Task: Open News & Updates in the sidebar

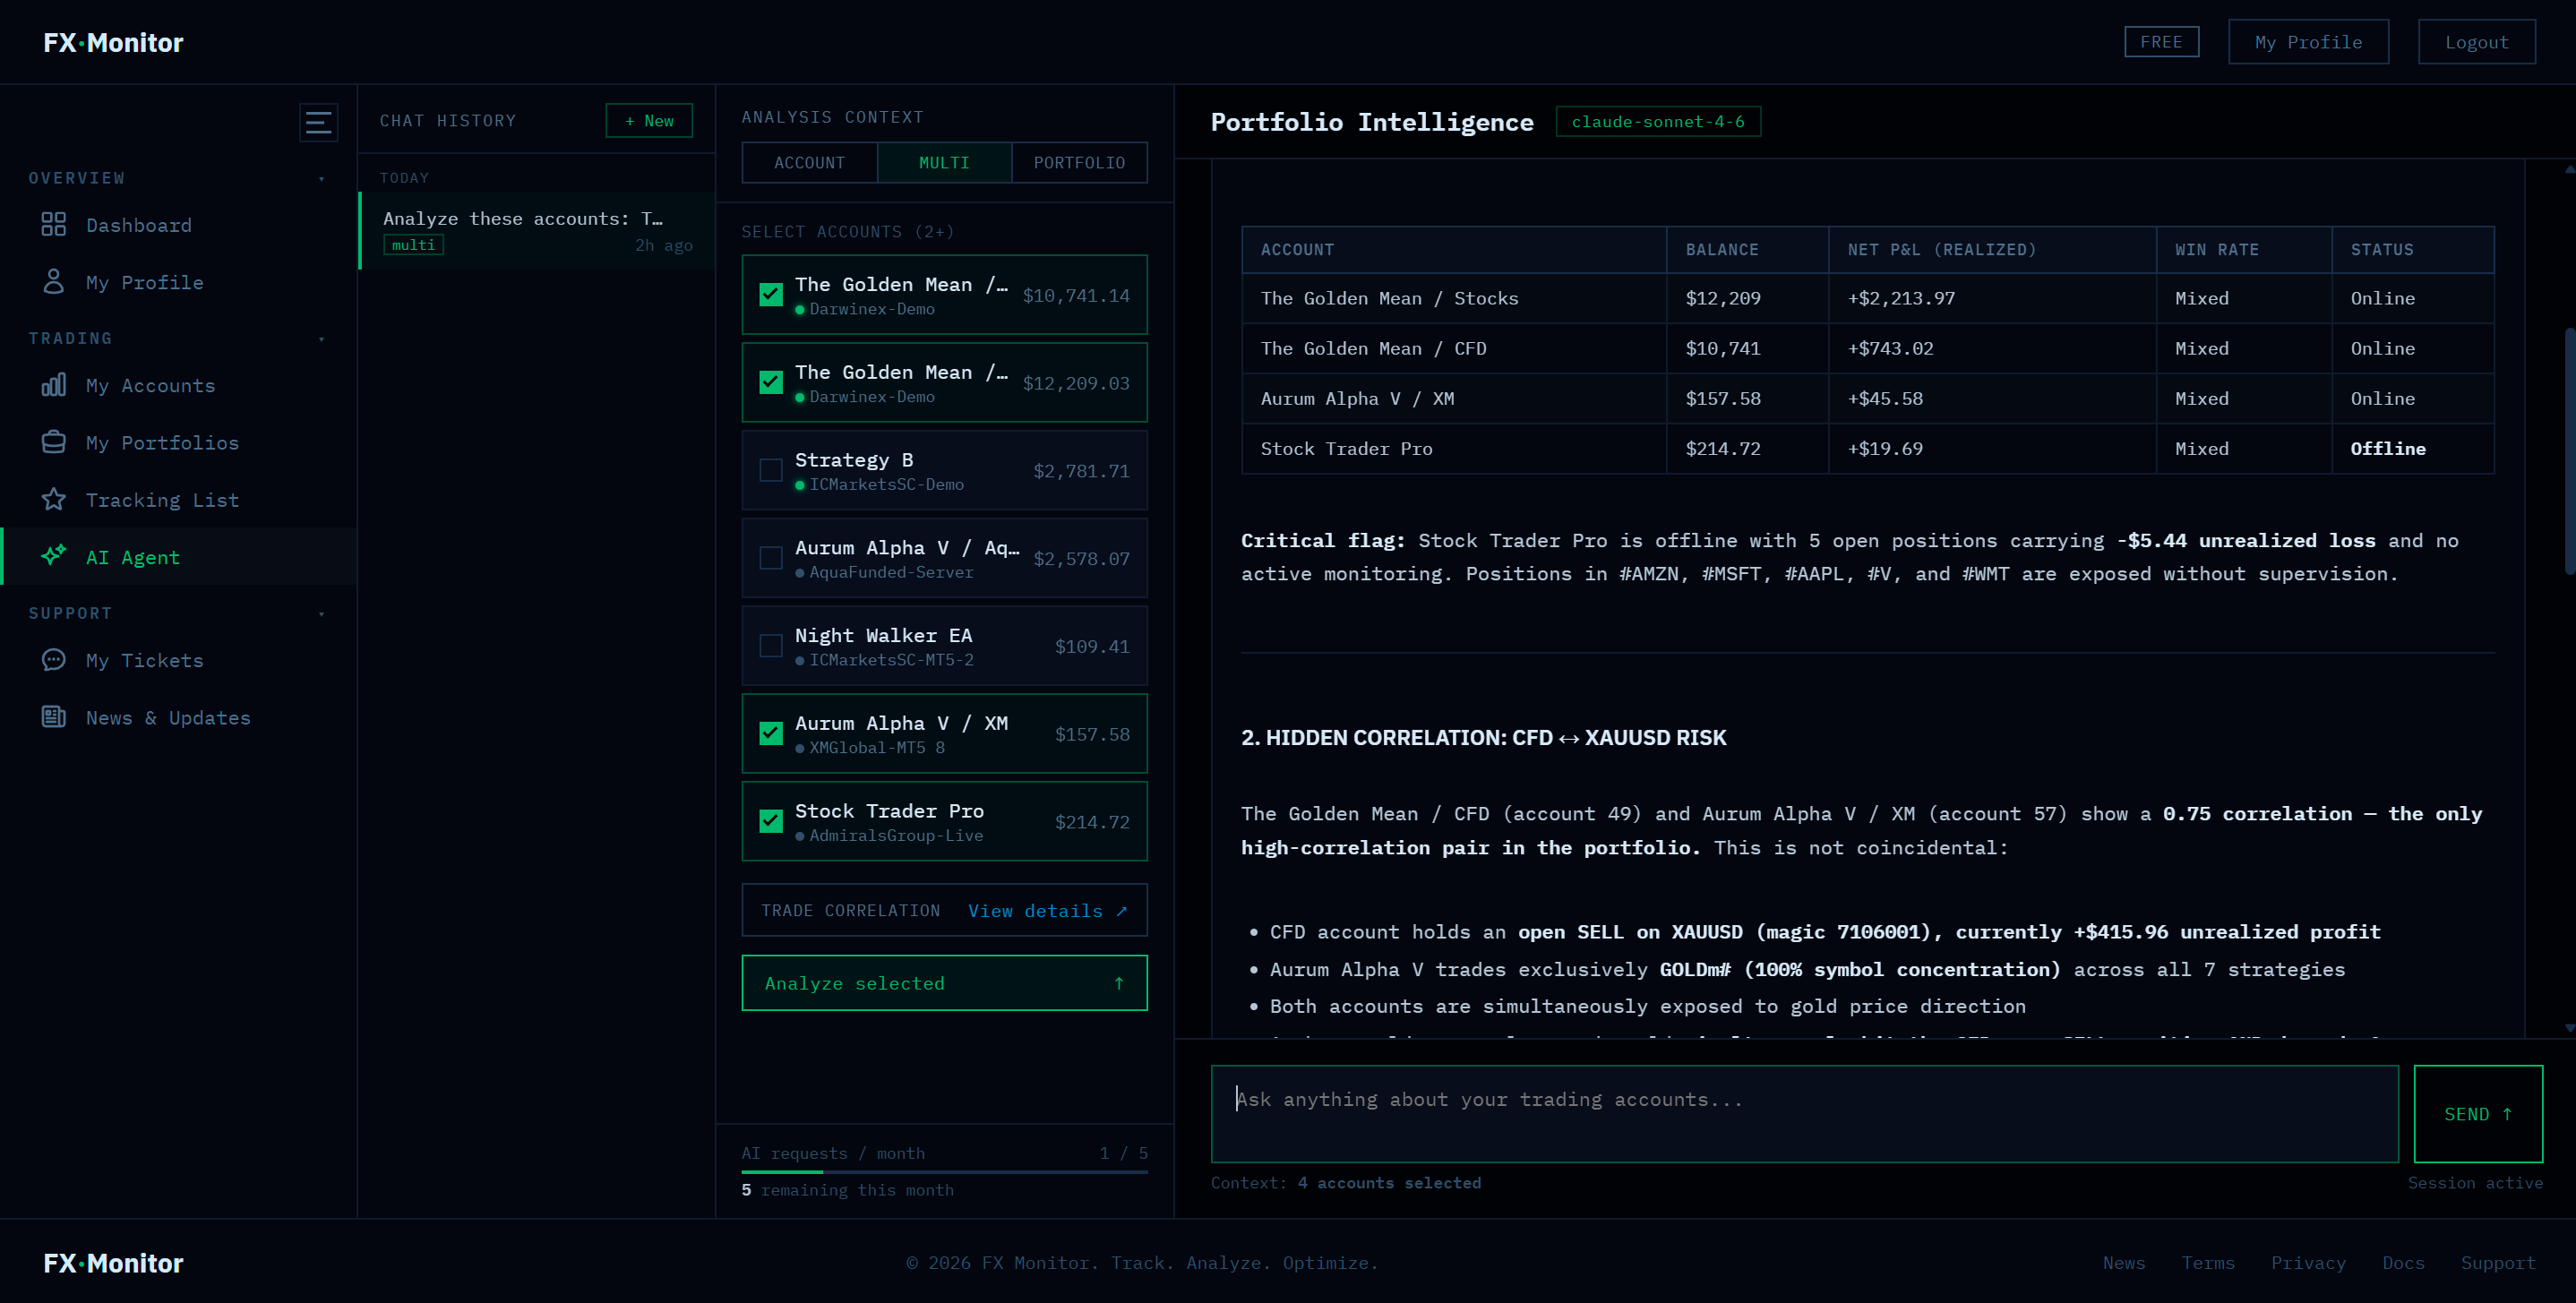Action: pyautogui.click(x=178, y=717)
